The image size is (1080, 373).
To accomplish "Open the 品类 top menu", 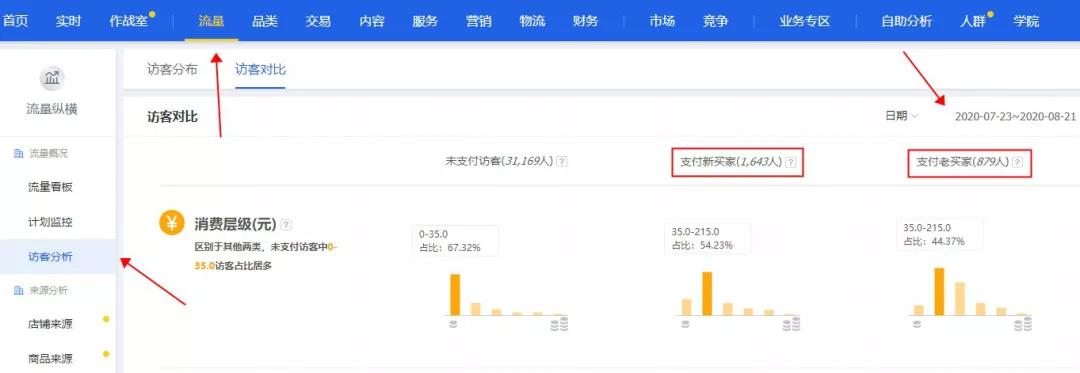I will tap(265, 21).
